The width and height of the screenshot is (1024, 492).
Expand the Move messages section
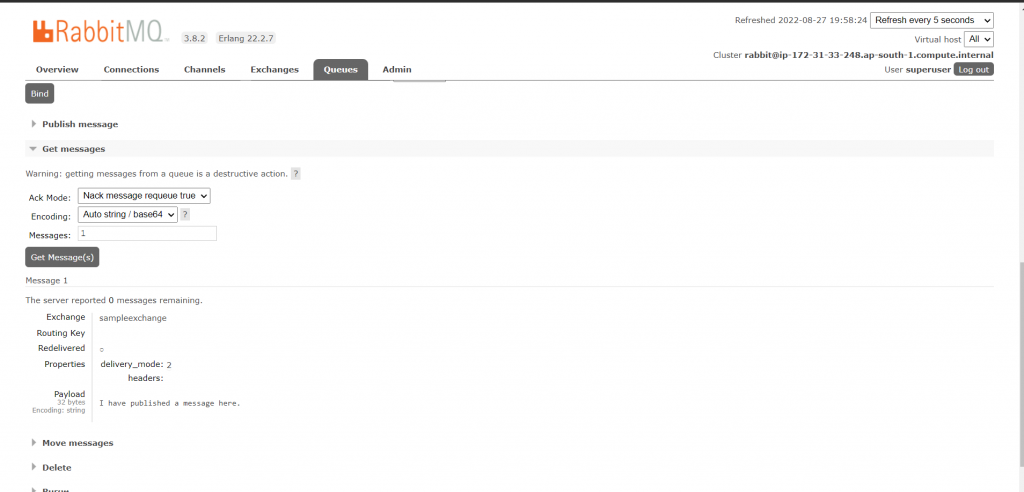(x=77, y=443)
